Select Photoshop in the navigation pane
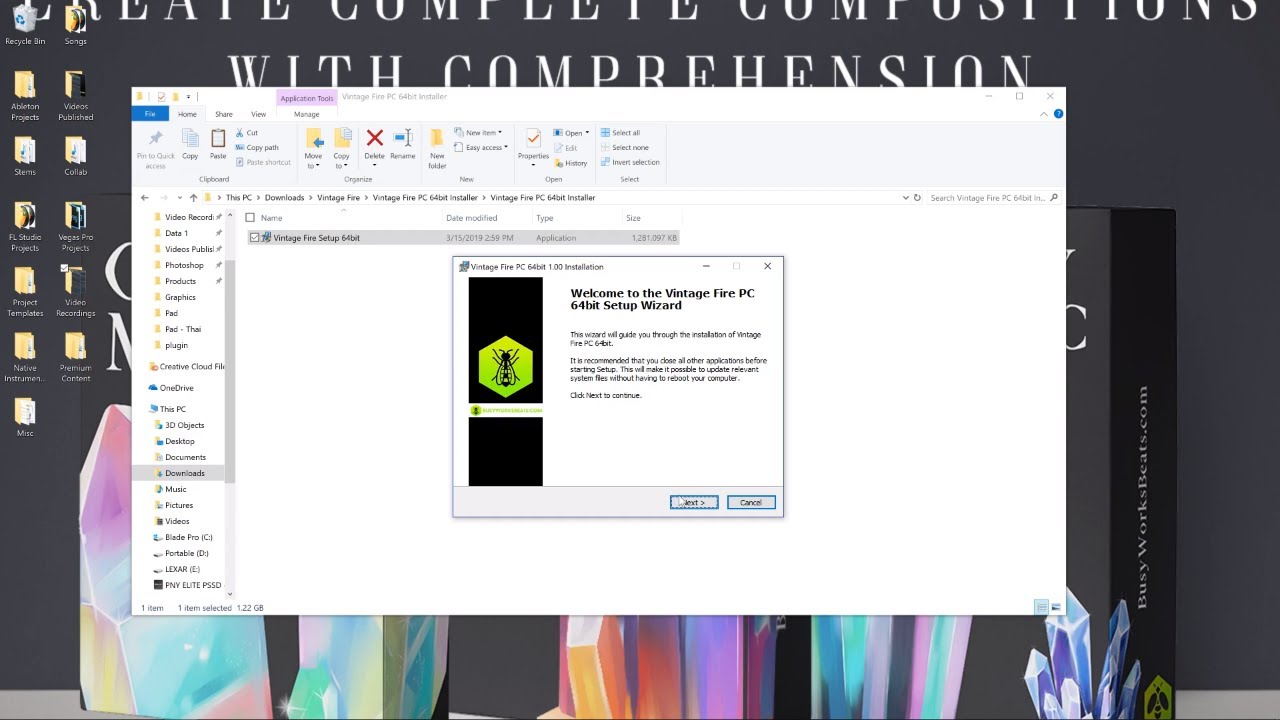Screen dimensions: 1280x720 (x=184, y=265)
